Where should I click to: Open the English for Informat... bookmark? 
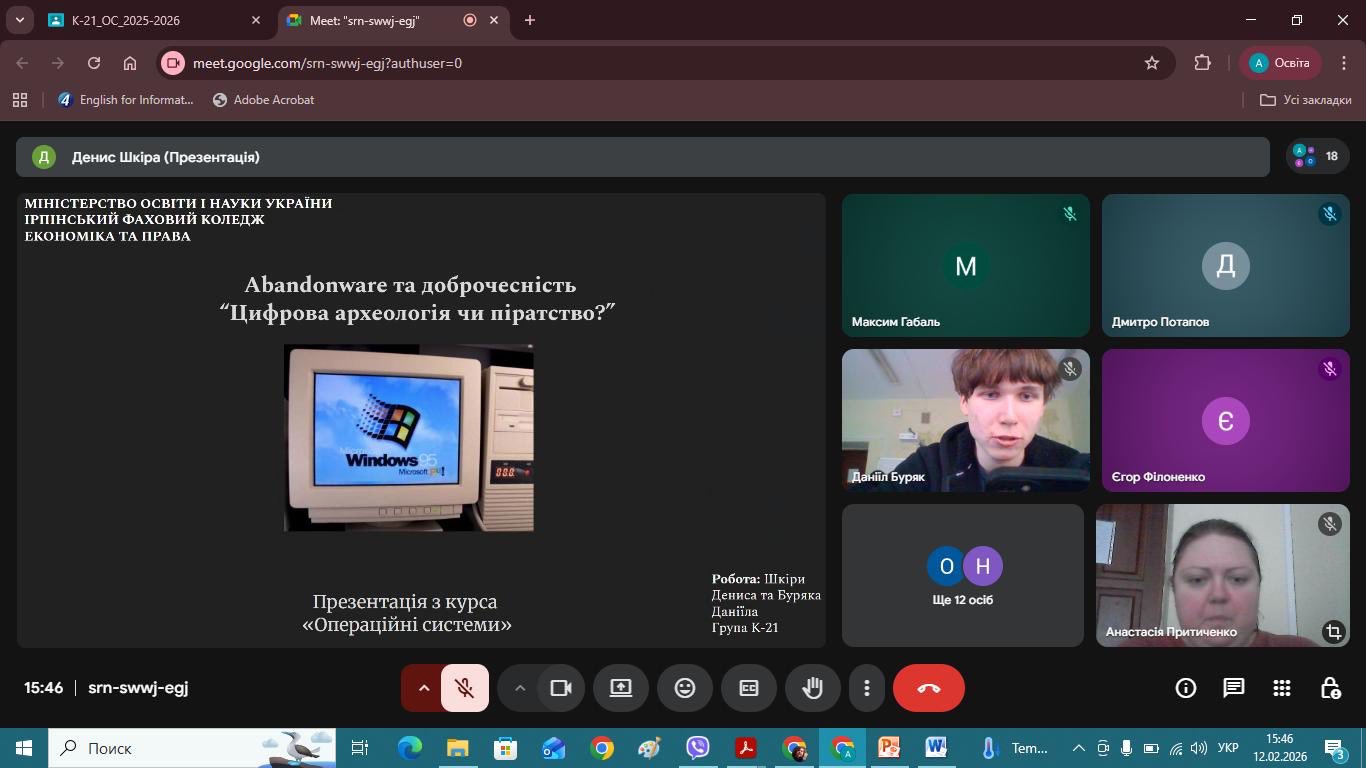125,100
